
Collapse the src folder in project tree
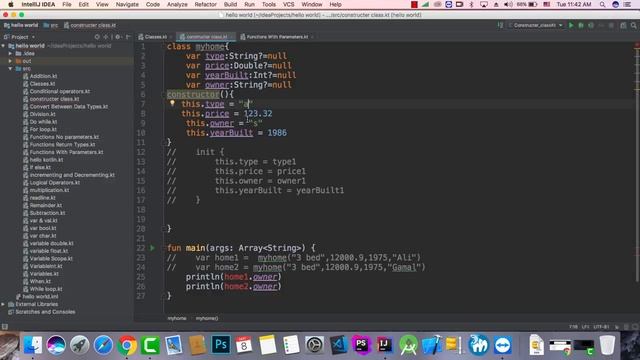pyautogui.click(x=10, y=69)
